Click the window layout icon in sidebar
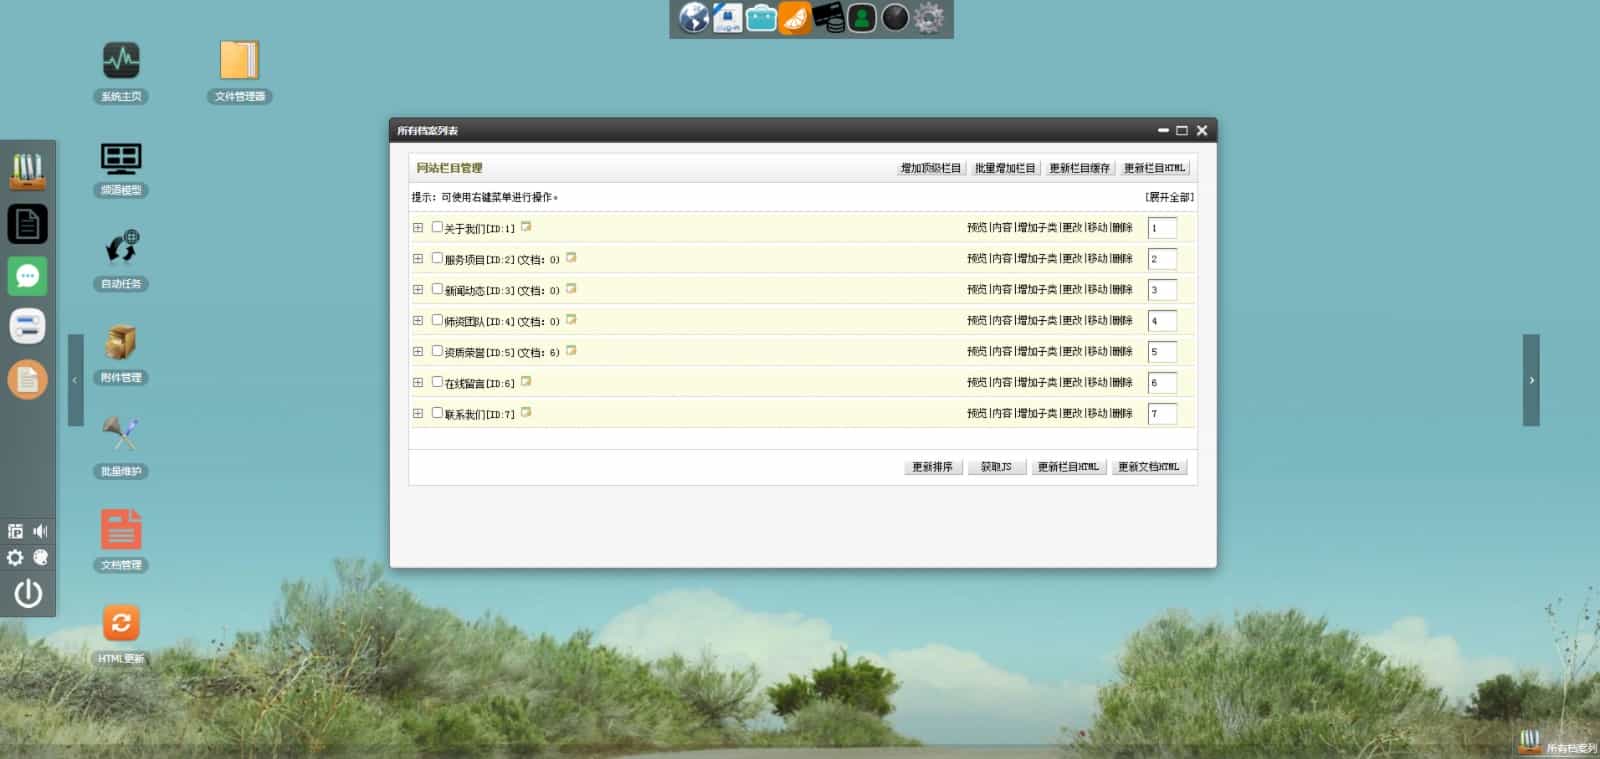Screen dimensions: 1600x759 (15, 531)
